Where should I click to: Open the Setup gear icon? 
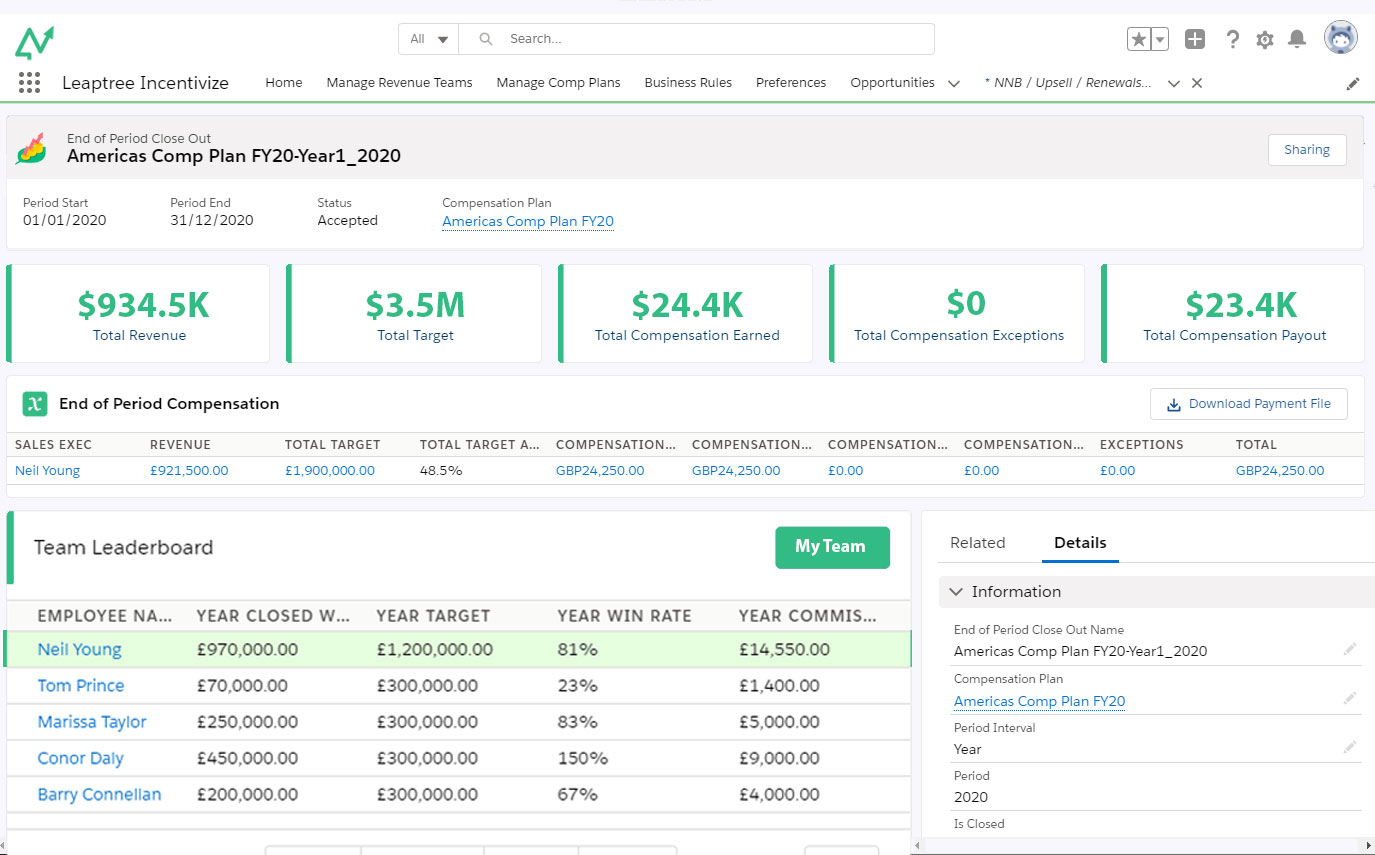(1265, 40)
